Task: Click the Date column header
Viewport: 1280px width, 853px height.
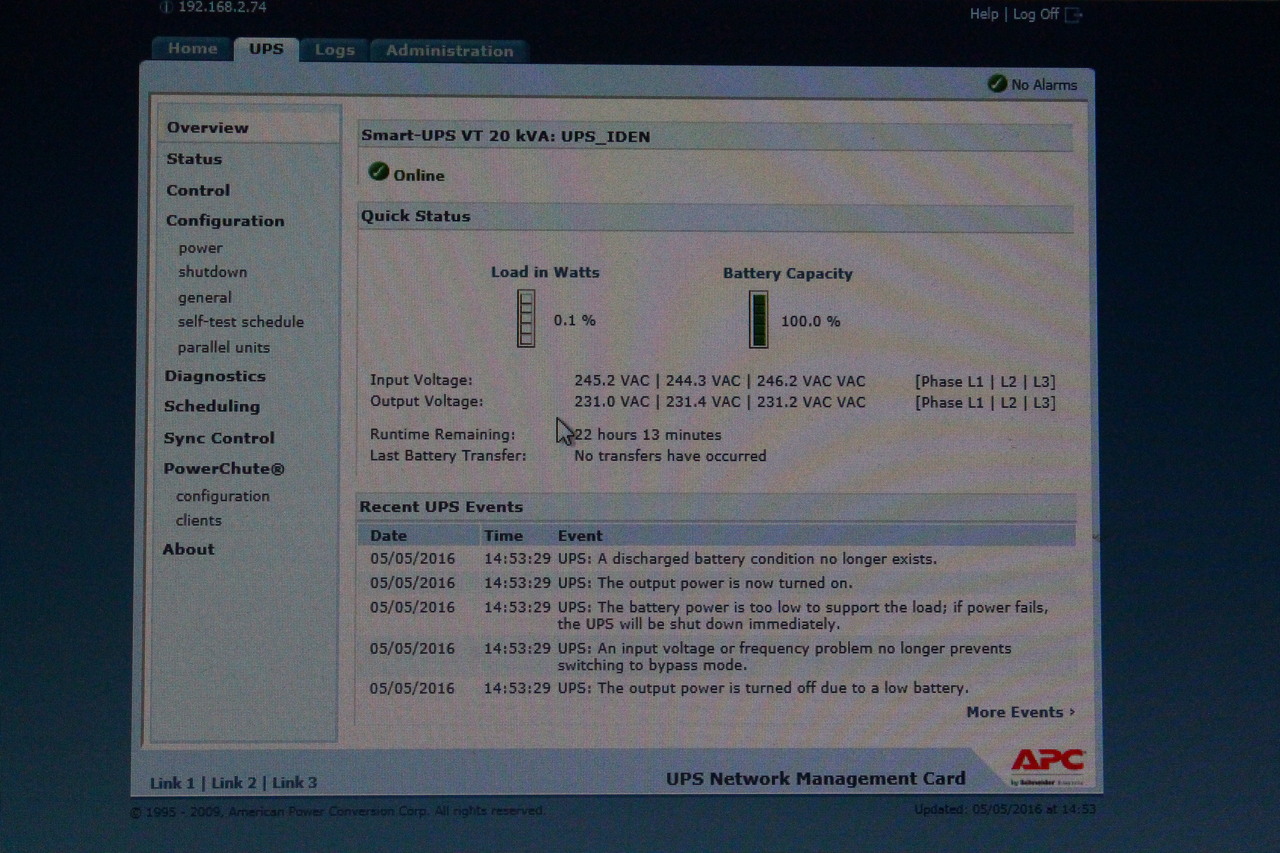Action: [x=388, y=535]
